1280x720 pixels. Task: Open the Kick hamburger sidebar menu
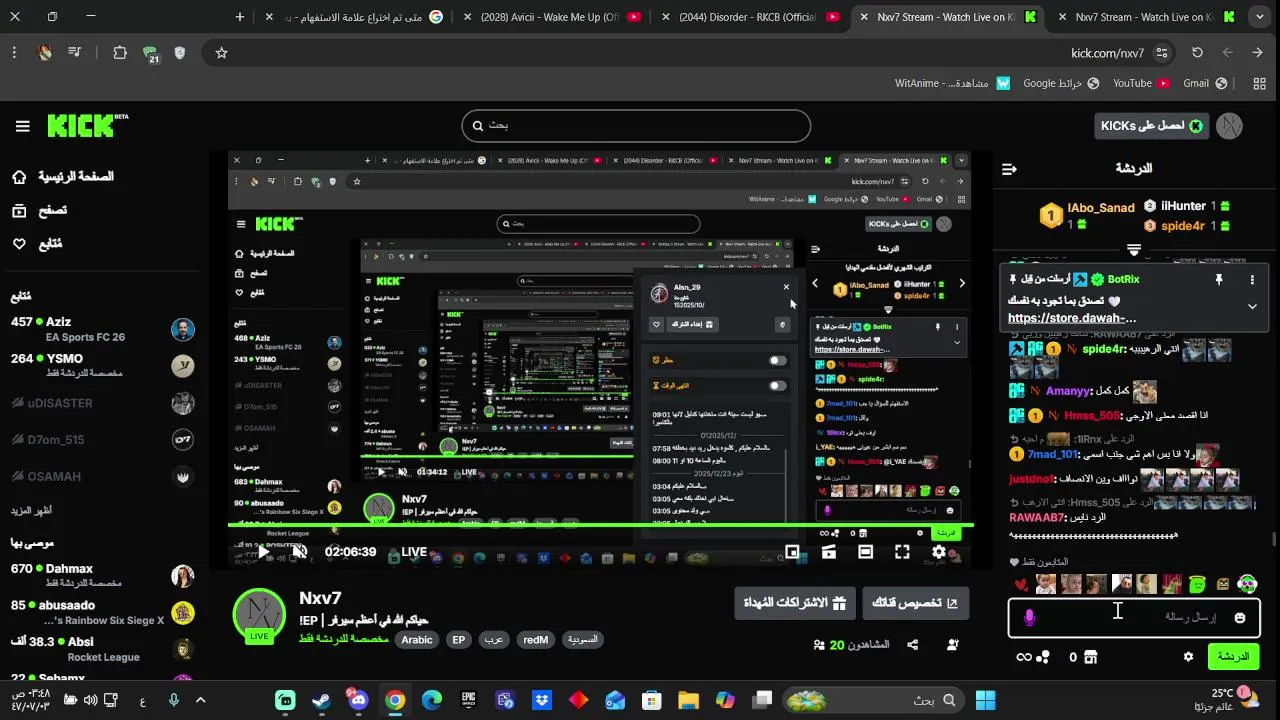[22, 126]
